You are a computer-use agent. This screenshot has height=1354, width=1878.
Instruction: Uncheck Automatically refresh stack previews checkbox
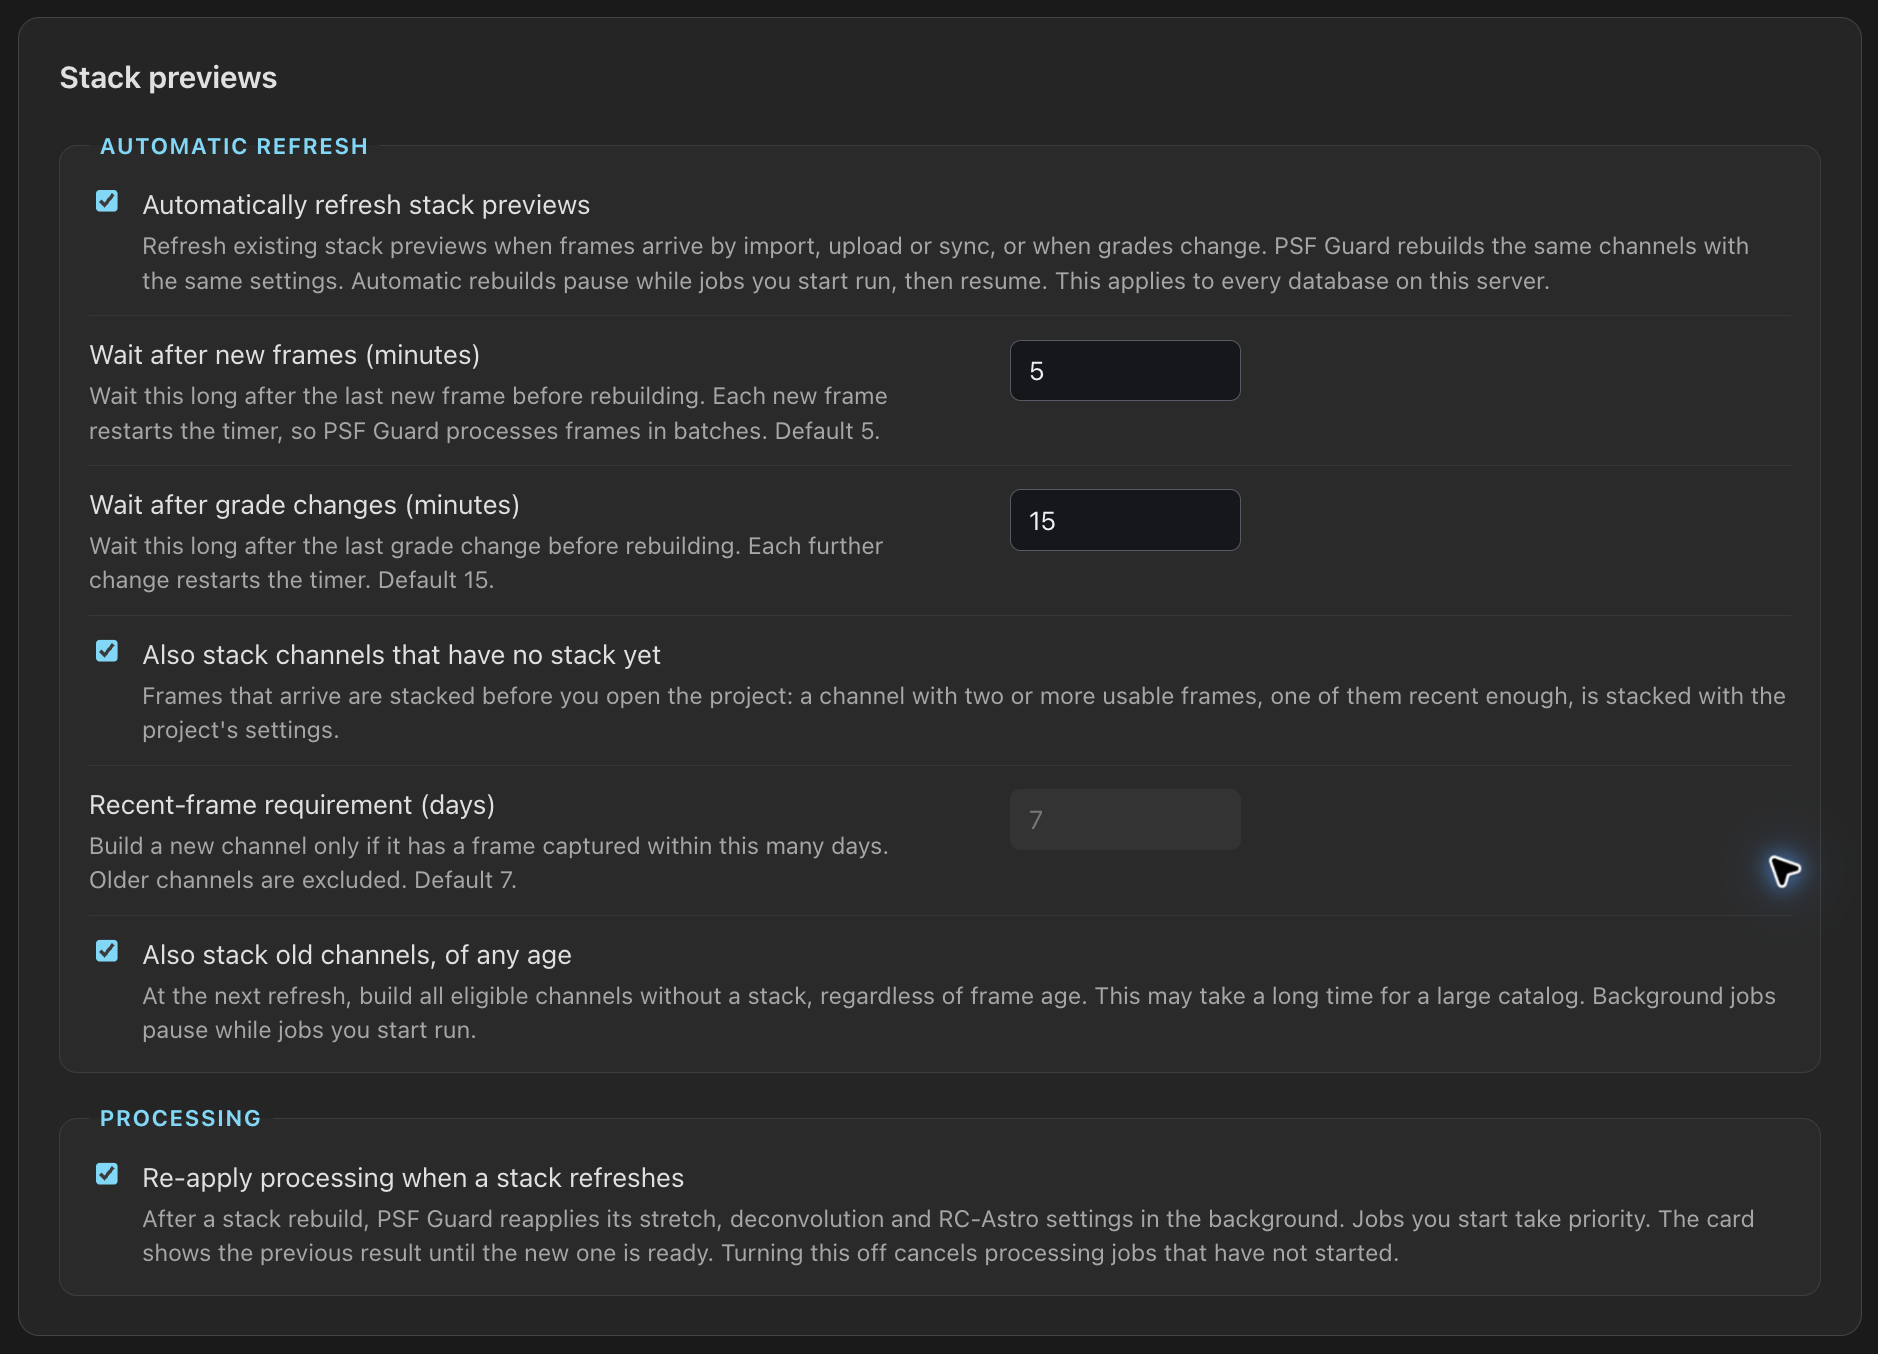click(107, 202)
